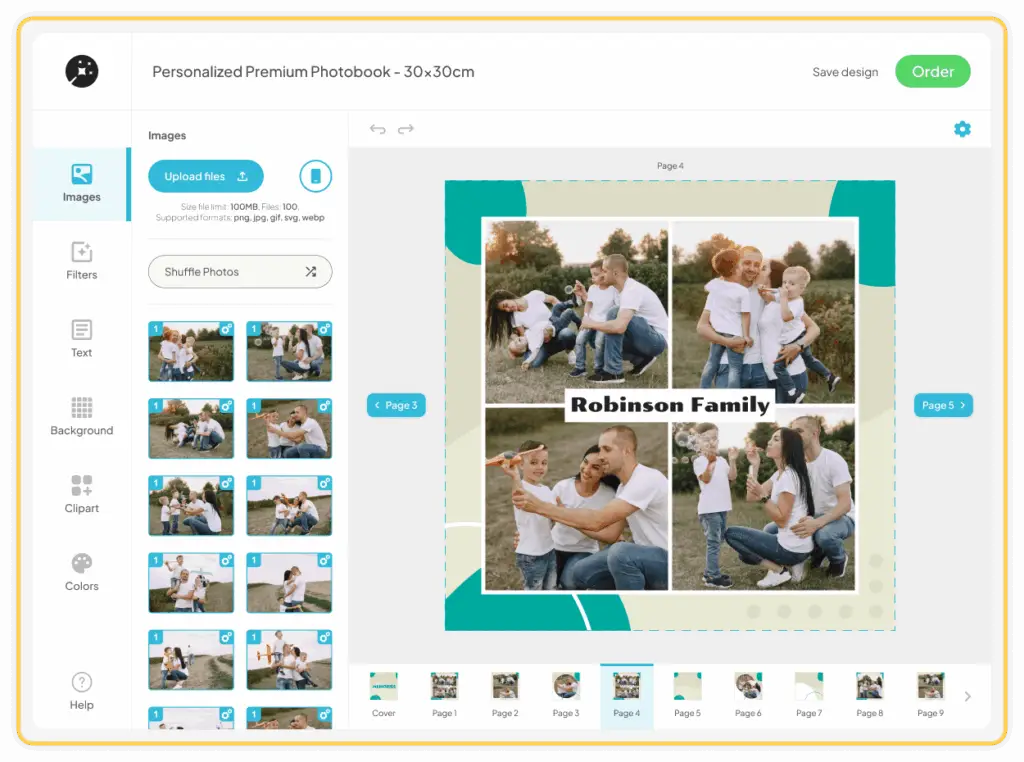This screenshot has height=762, width=1024.
Task: Click second thumbnail in second image row
Action: 289,428
